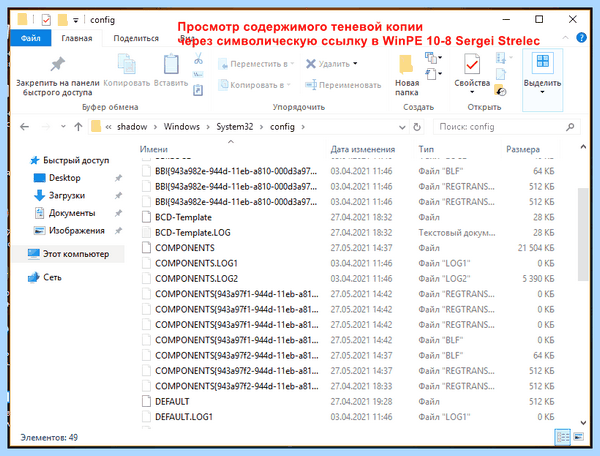Collapse the ribbon with the chevron
The width and height of the screenshot is (600, 456).
[x=565, y=37]
